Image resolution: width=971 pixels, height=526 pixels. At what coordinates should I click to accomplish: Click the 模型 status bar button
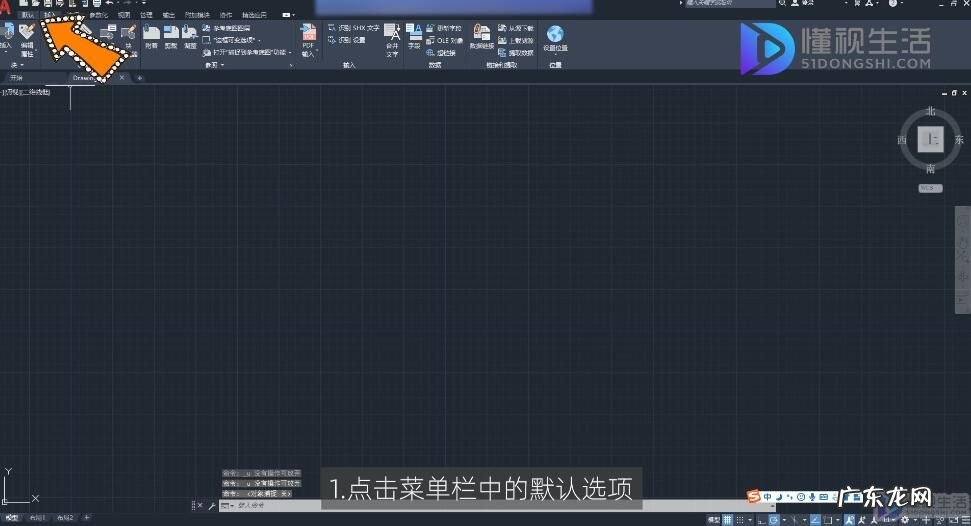pos(714,520)
